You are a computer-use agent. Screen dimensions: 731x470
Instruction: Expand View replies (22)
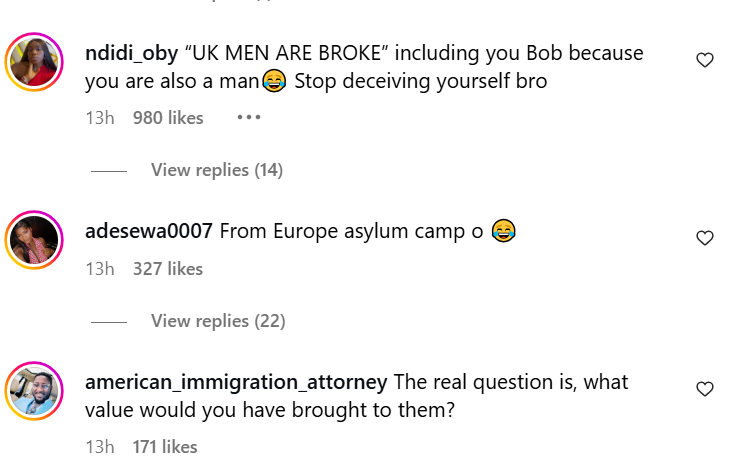point(217,321)
